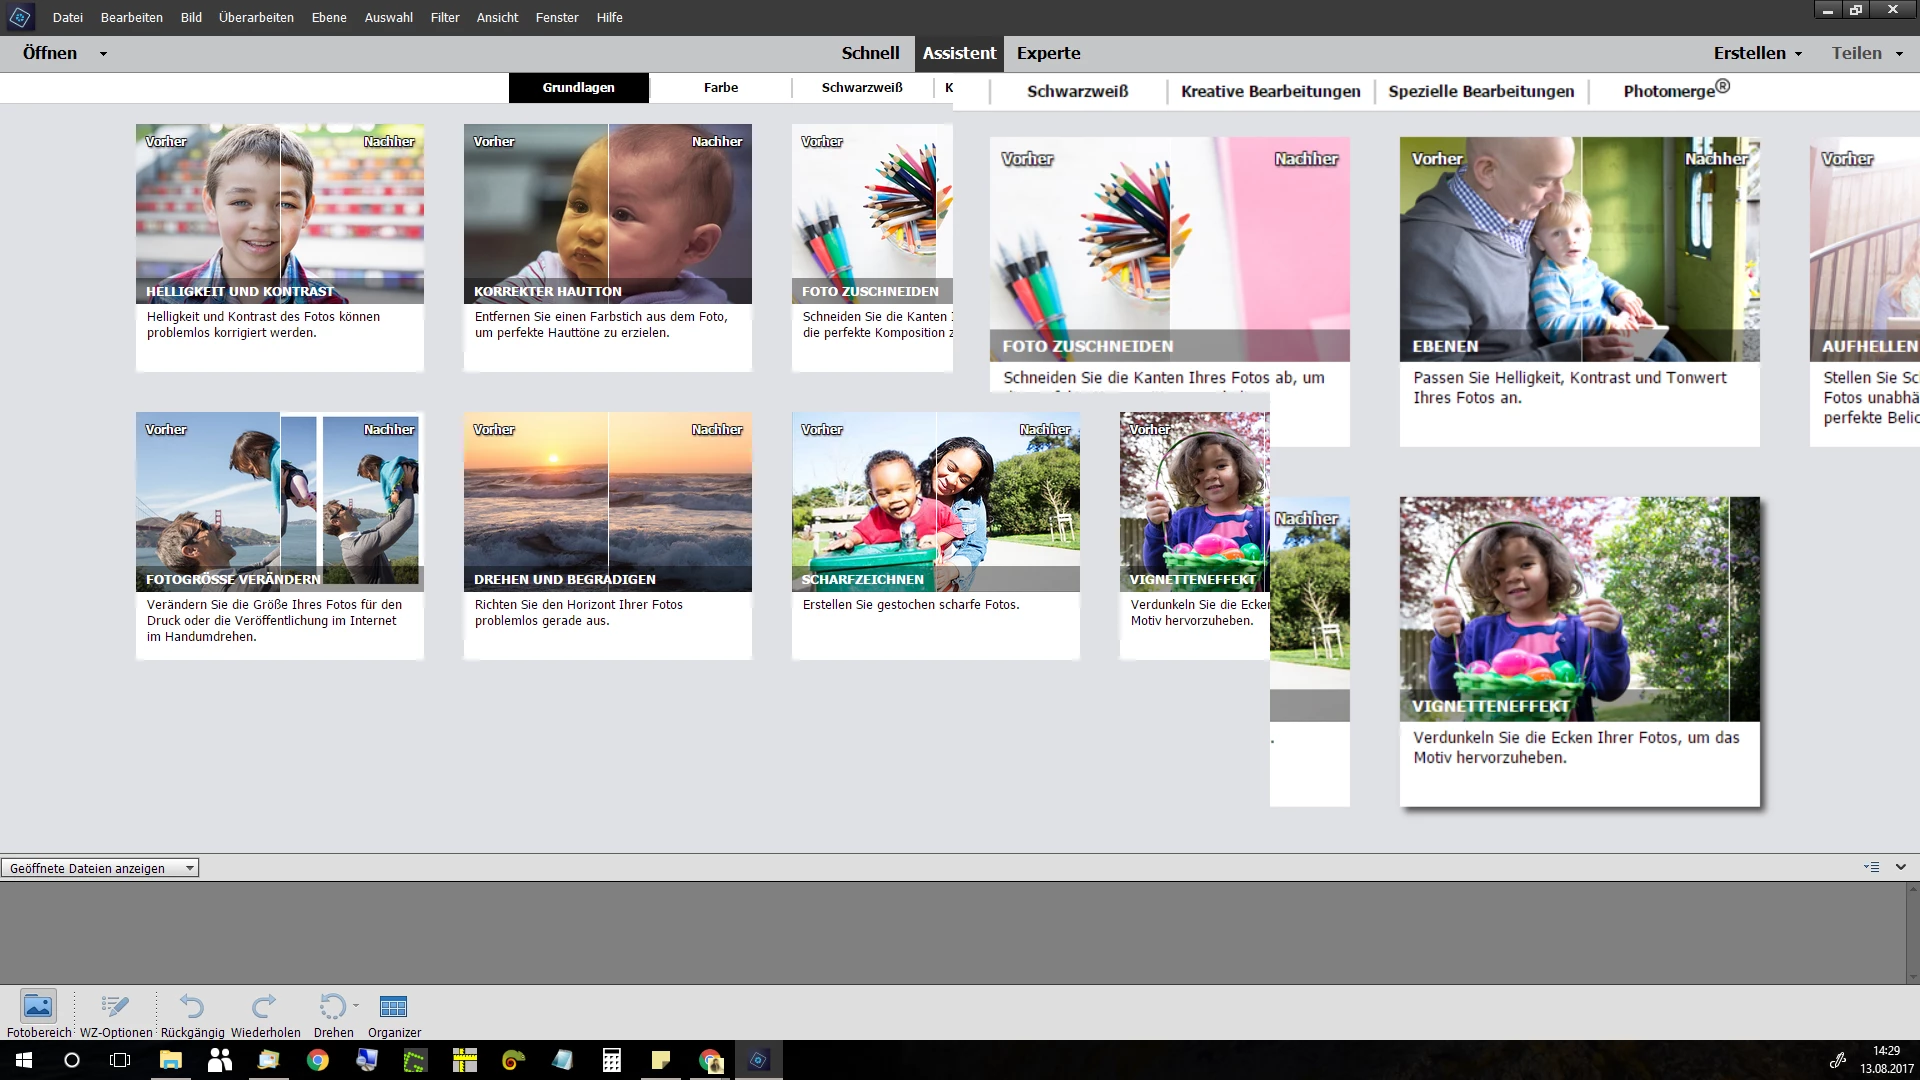Open File Explorer in the taskbar
The width and height of the screenshot is (1920, 1080).
[x=171, y=1060]
